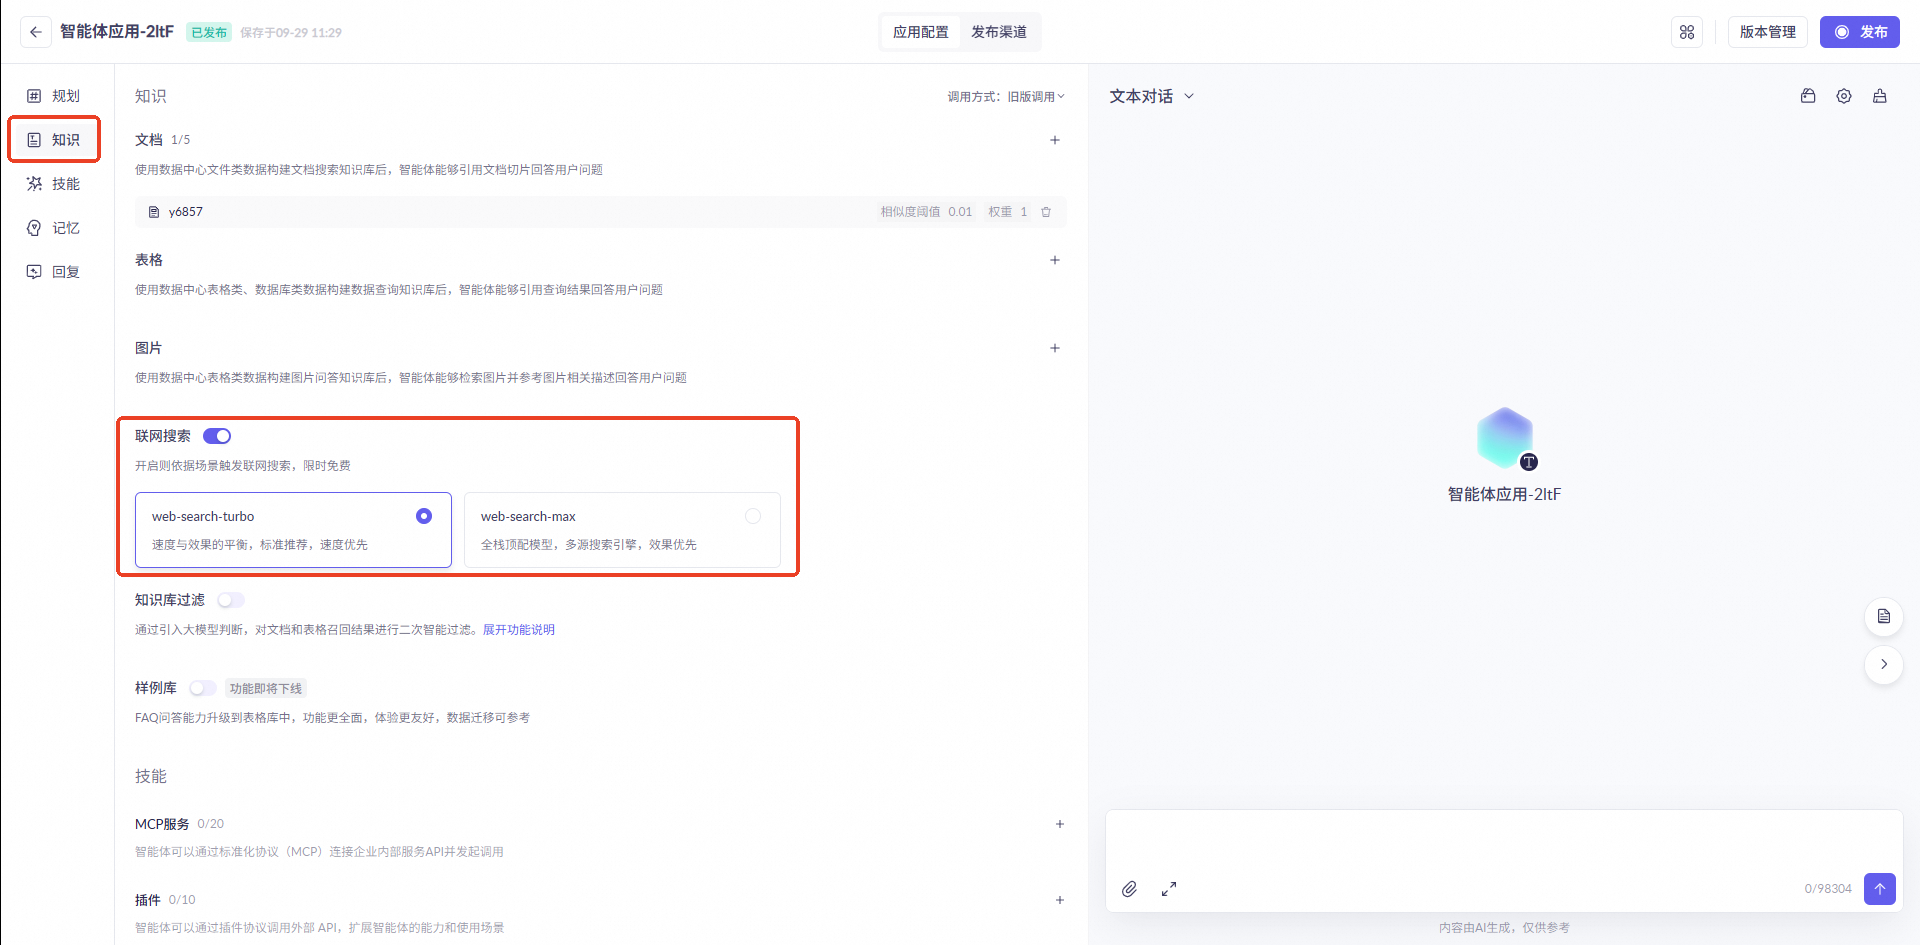Open chat settings gear icon
This screenshot has width=1920, height=945.
1844,96
